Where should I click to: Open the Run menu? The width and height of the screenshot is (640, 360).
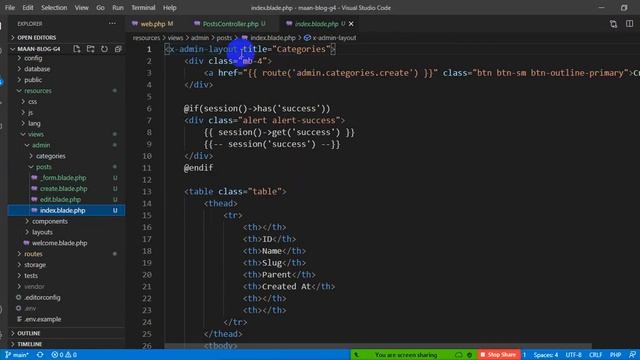pyautogui.click(x=118, y=8)
